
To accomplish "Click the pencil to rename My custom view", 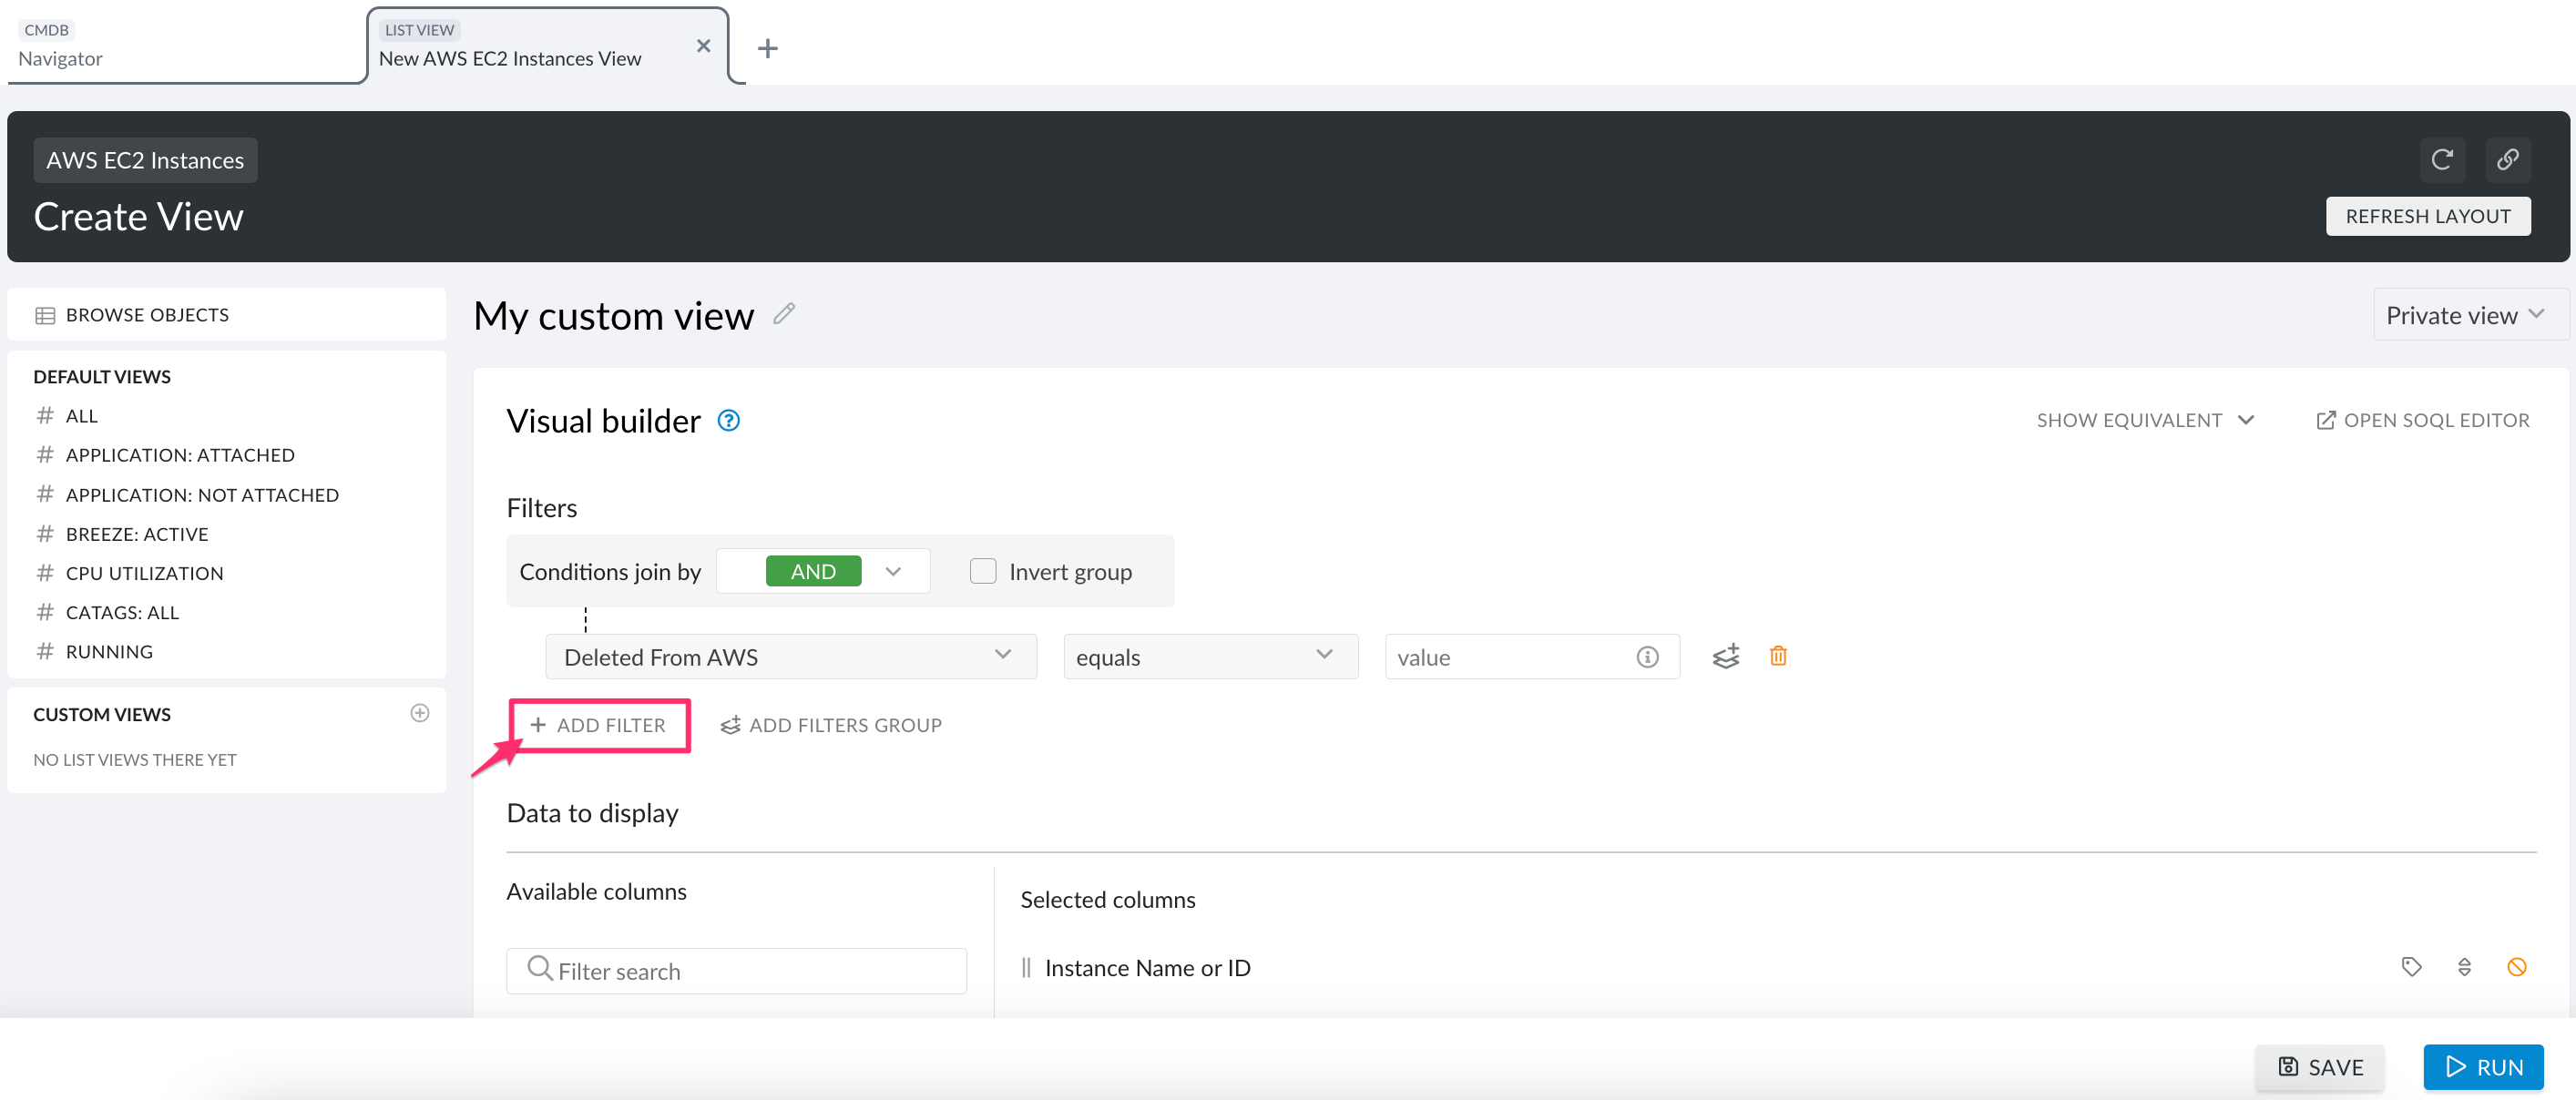I will pyautogui.click(x=784, y=313).
